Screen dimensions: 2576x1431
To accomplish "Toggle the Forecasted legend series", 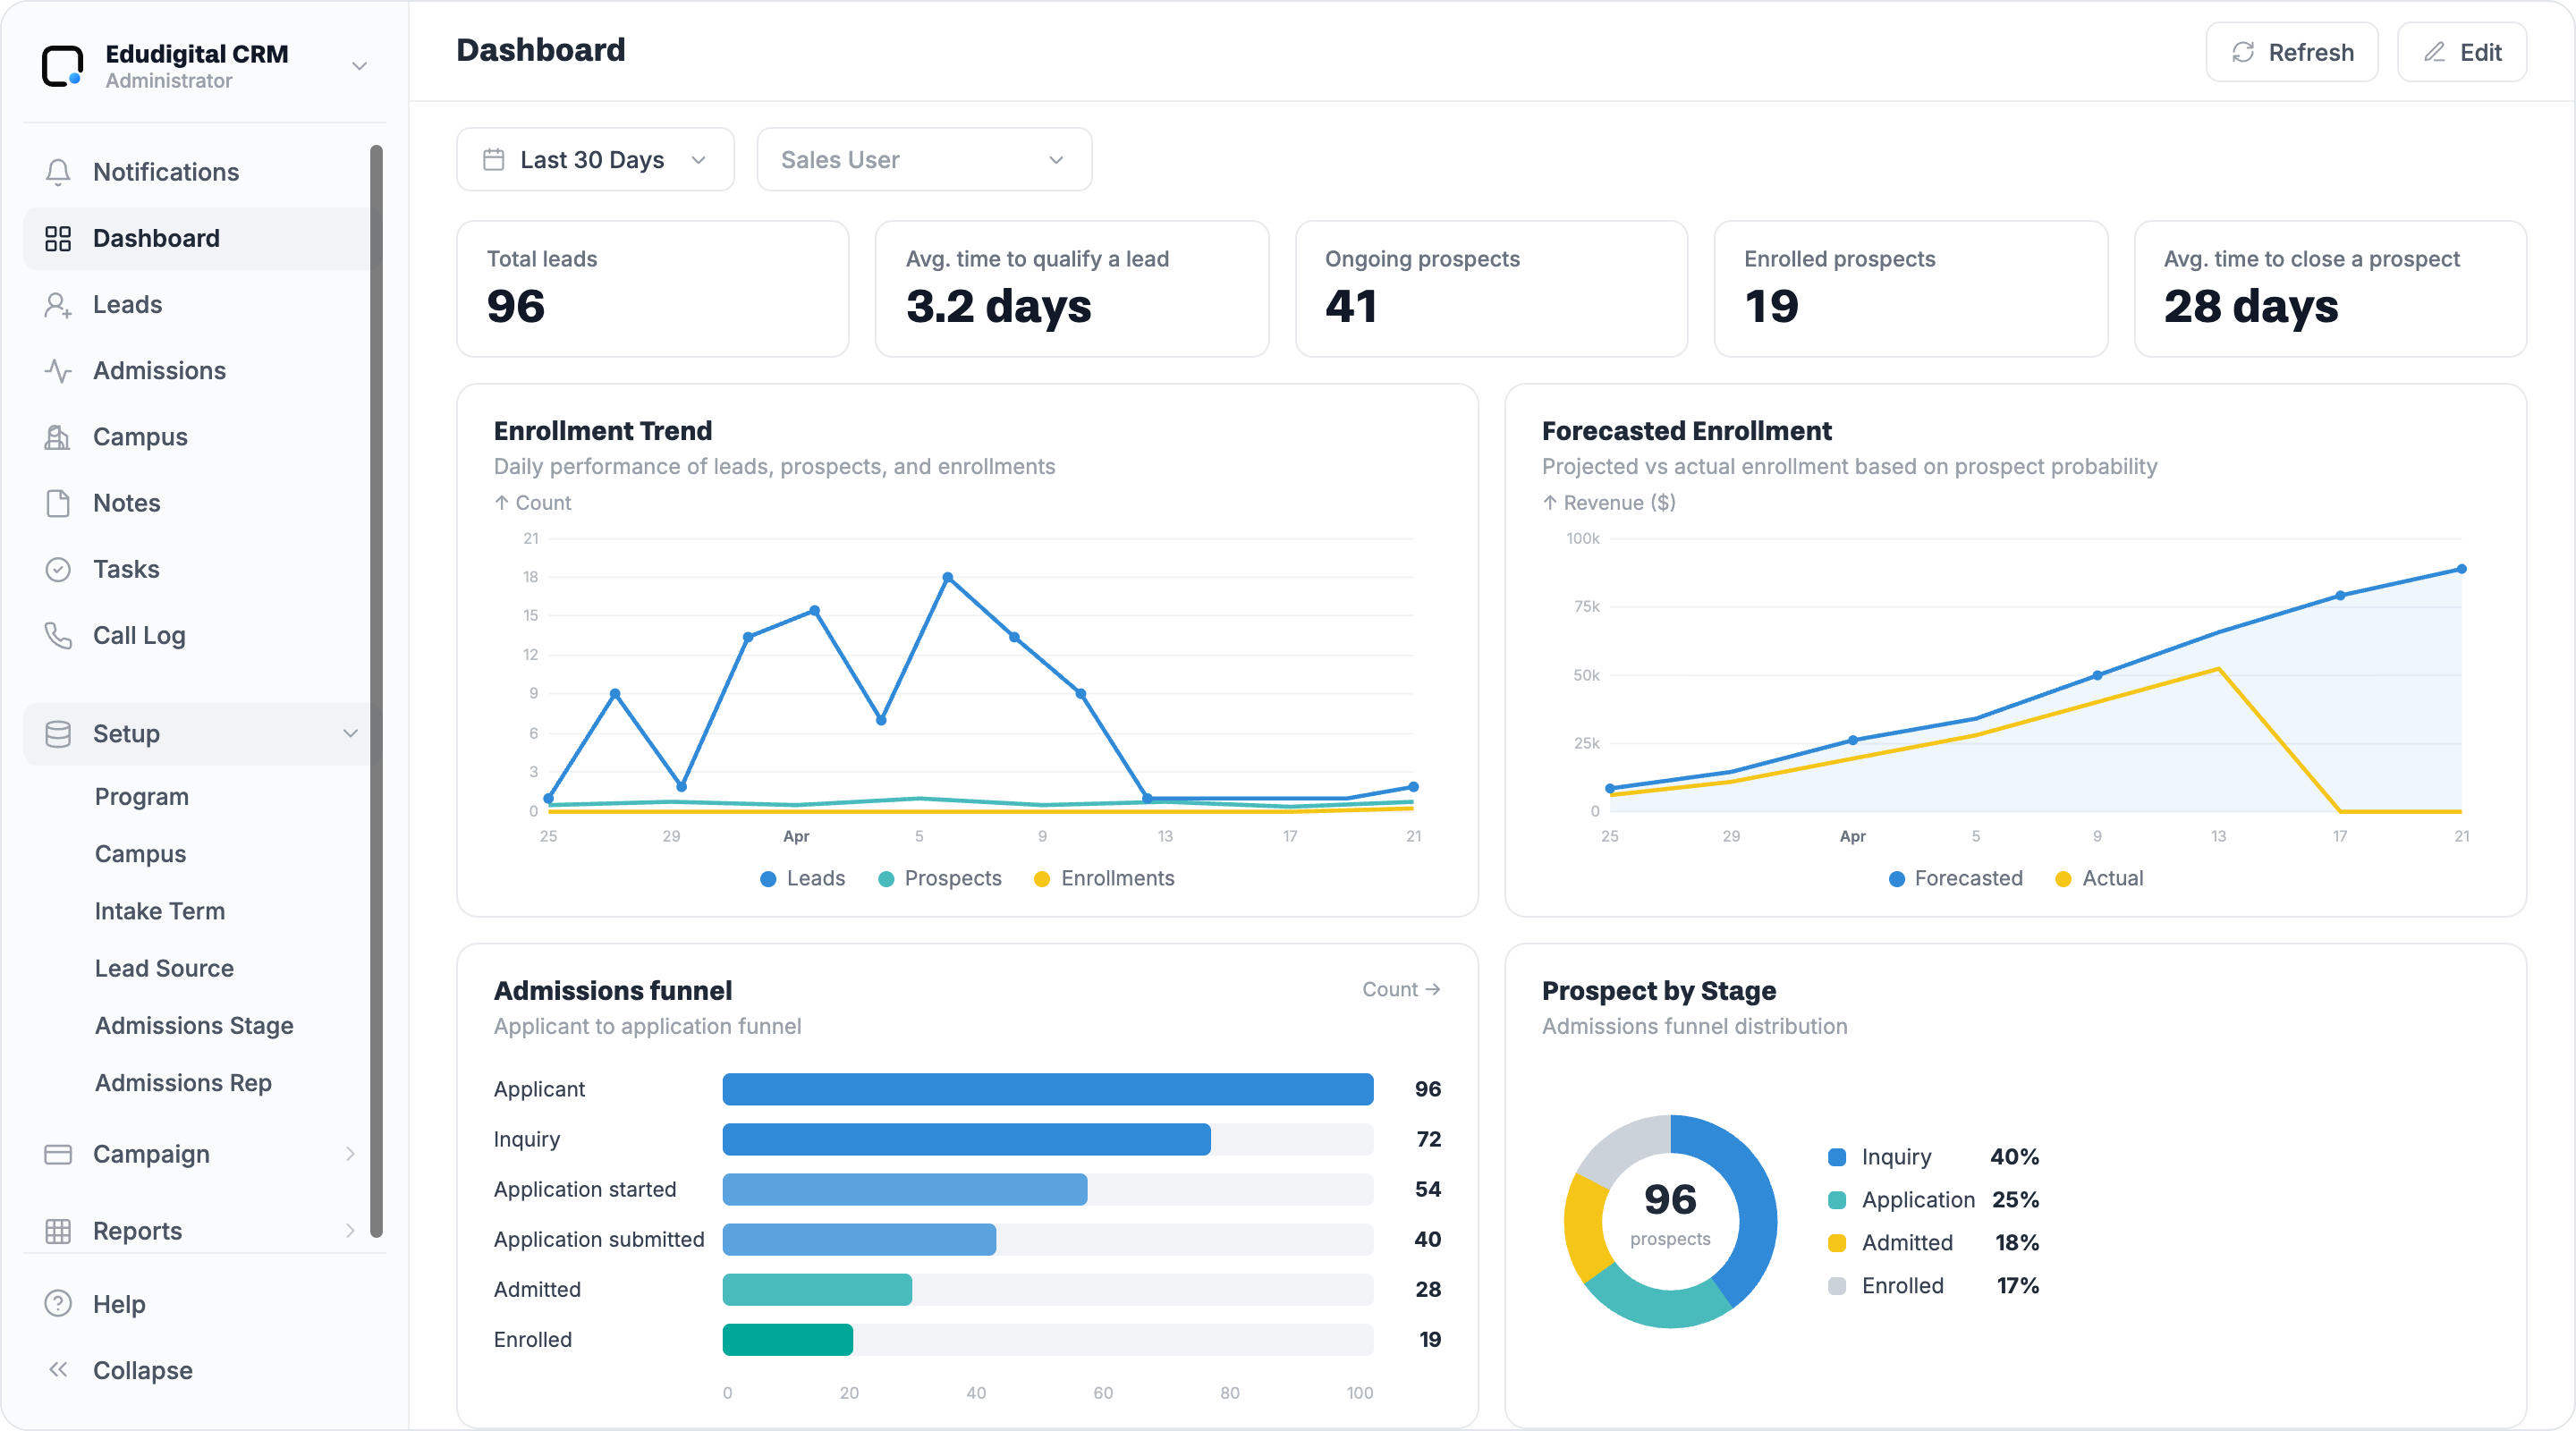I will 1955,879.
